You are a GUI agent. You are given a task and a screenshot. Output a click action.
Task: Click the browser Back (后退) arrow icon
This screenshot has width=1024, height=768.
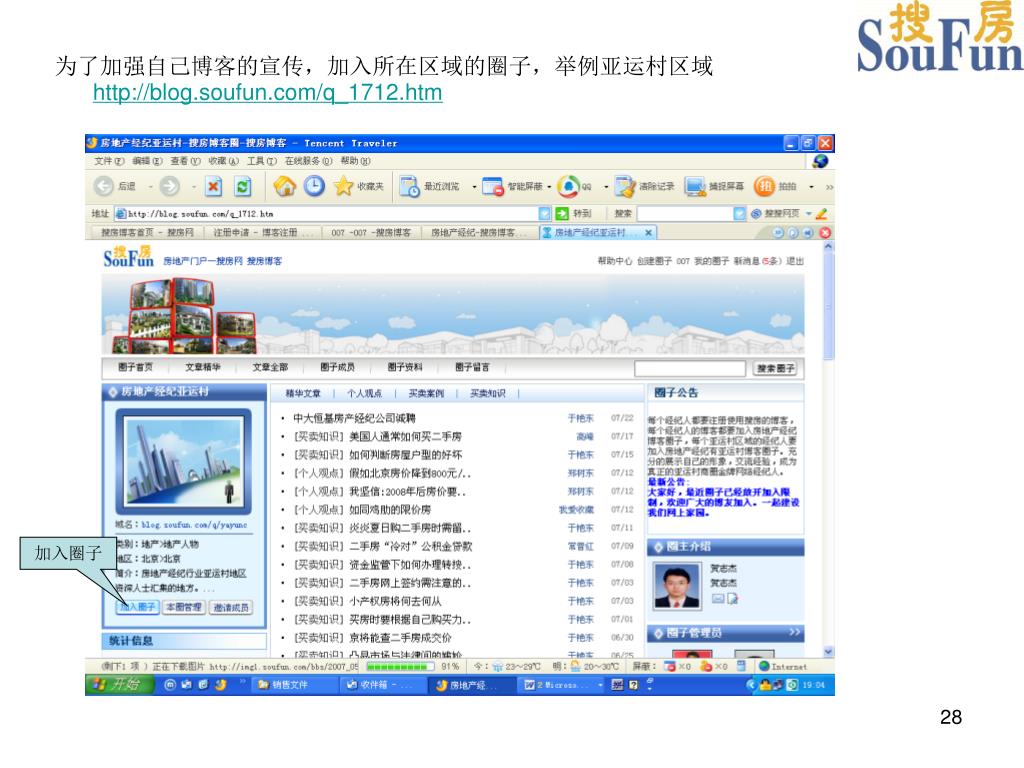[104, 187]
